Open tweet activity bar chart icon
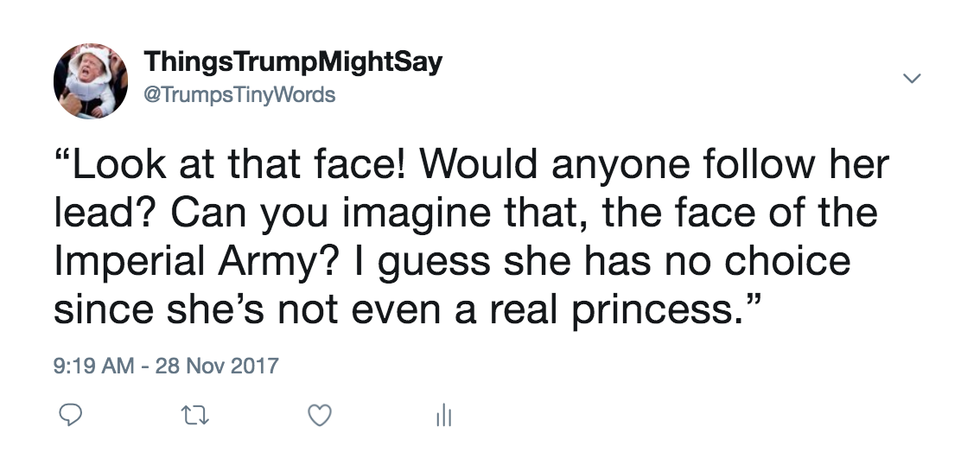This screenshot has height=472, width=980. [443, 416]
